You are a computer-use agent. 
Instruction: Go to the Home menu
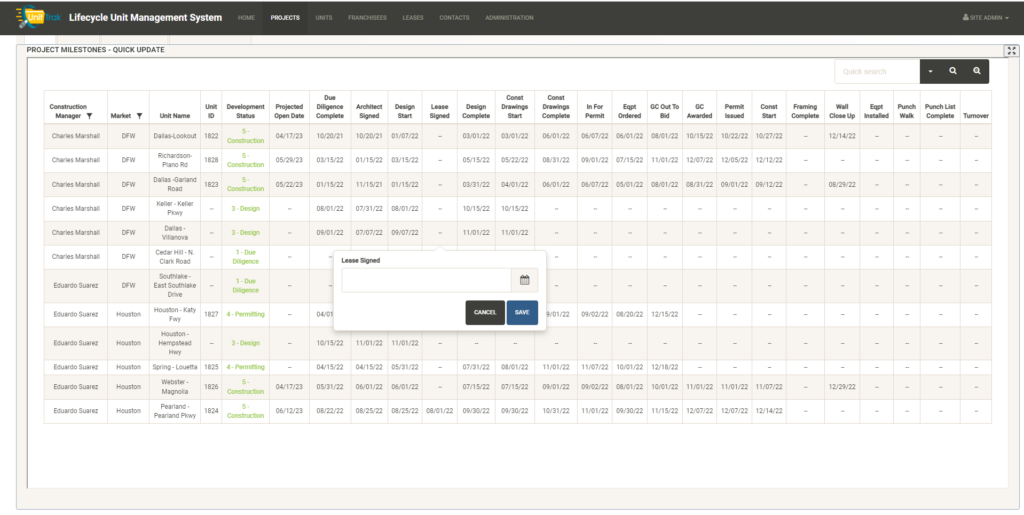coord(247,18)
